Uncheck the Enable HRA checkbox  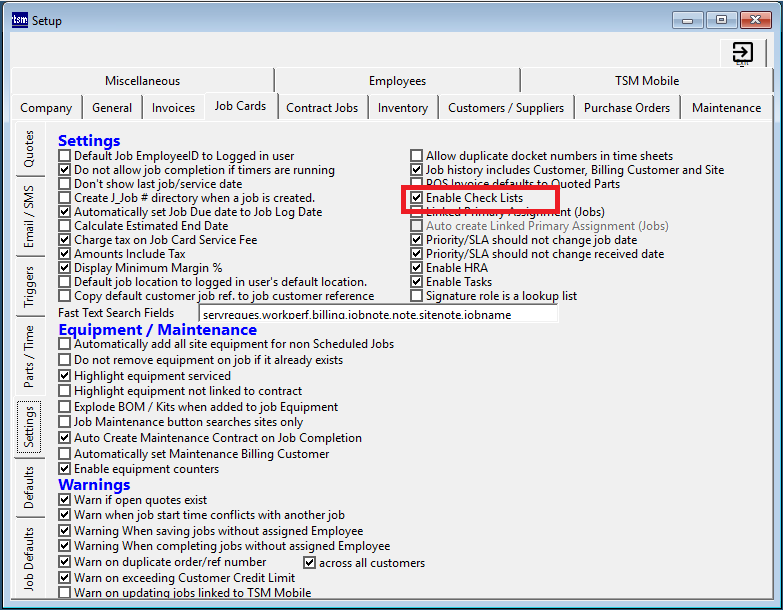417,268
